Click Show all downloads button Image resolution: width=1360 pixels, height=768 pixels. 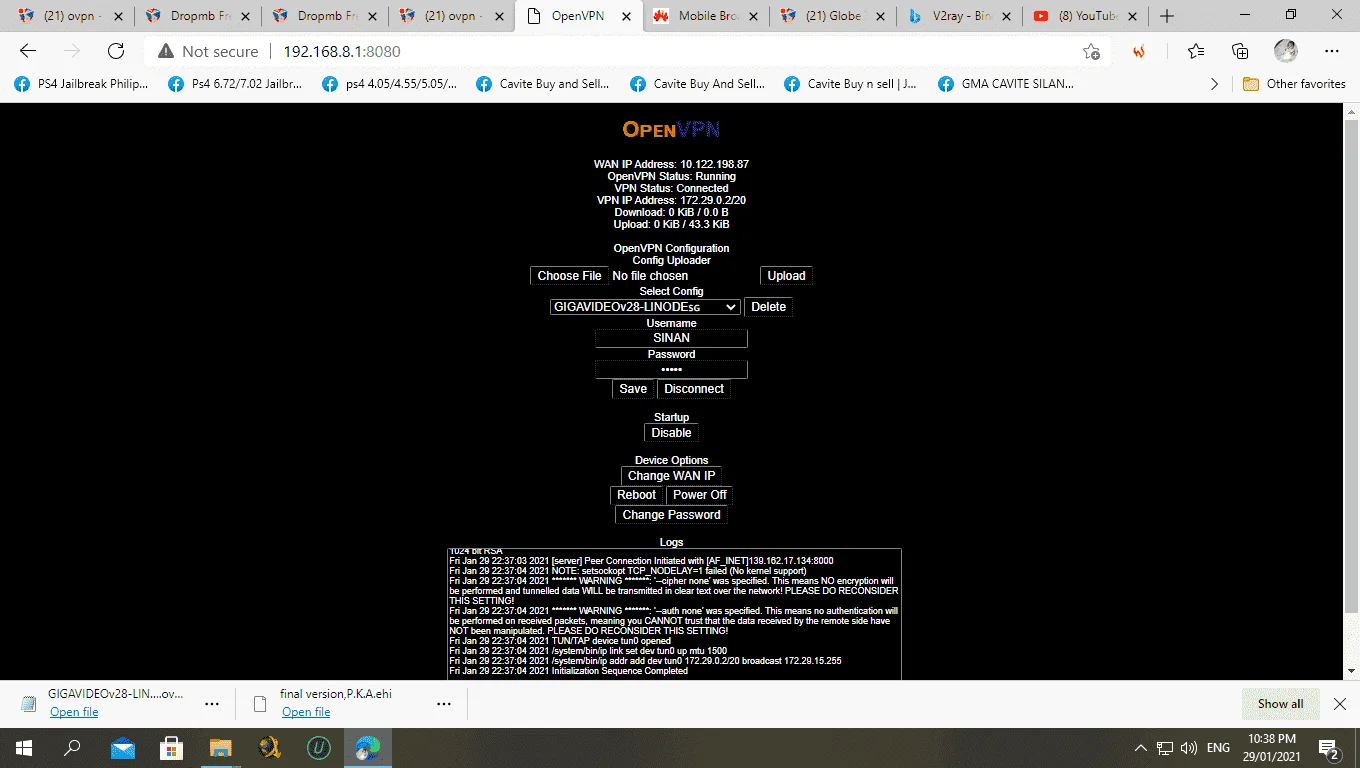point(1280,704)
